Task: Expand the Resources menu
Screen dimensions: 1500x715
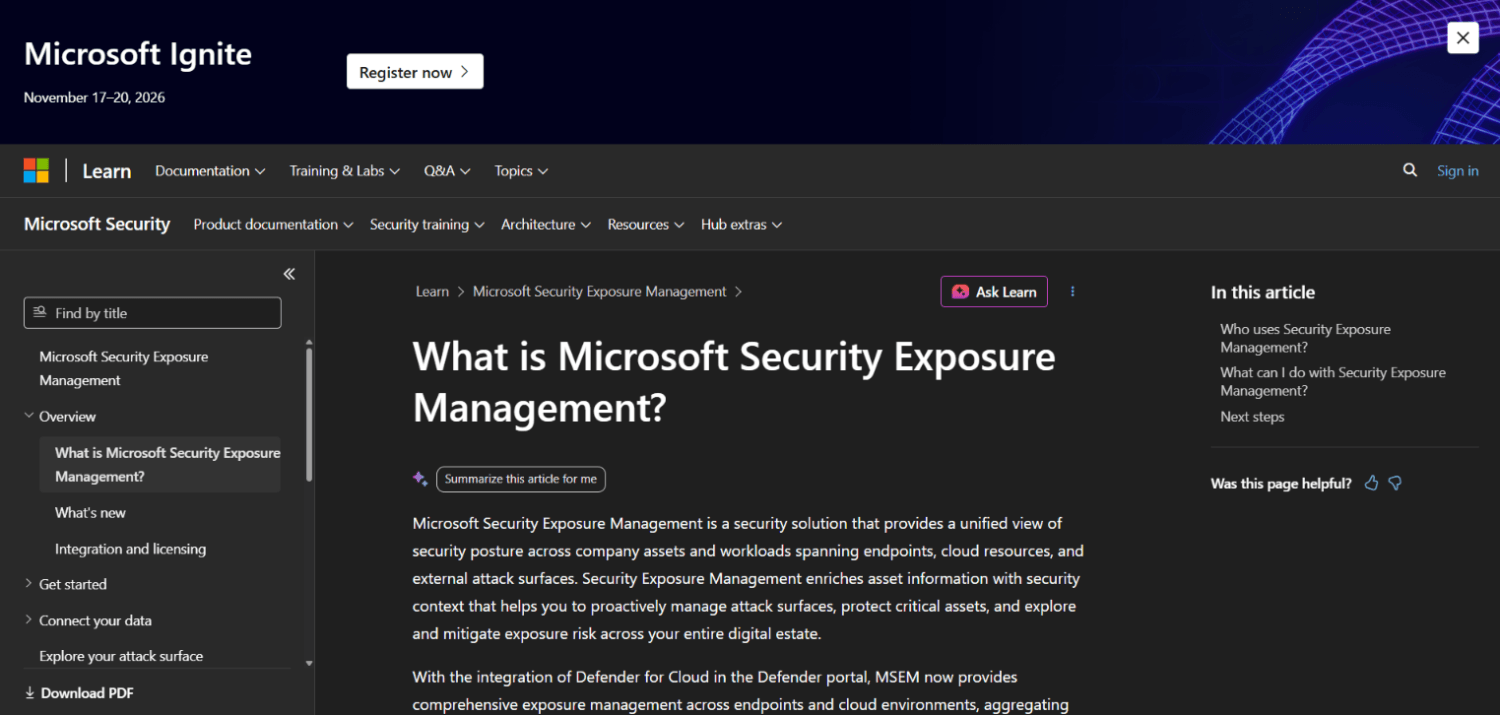Action: point(646,224)
